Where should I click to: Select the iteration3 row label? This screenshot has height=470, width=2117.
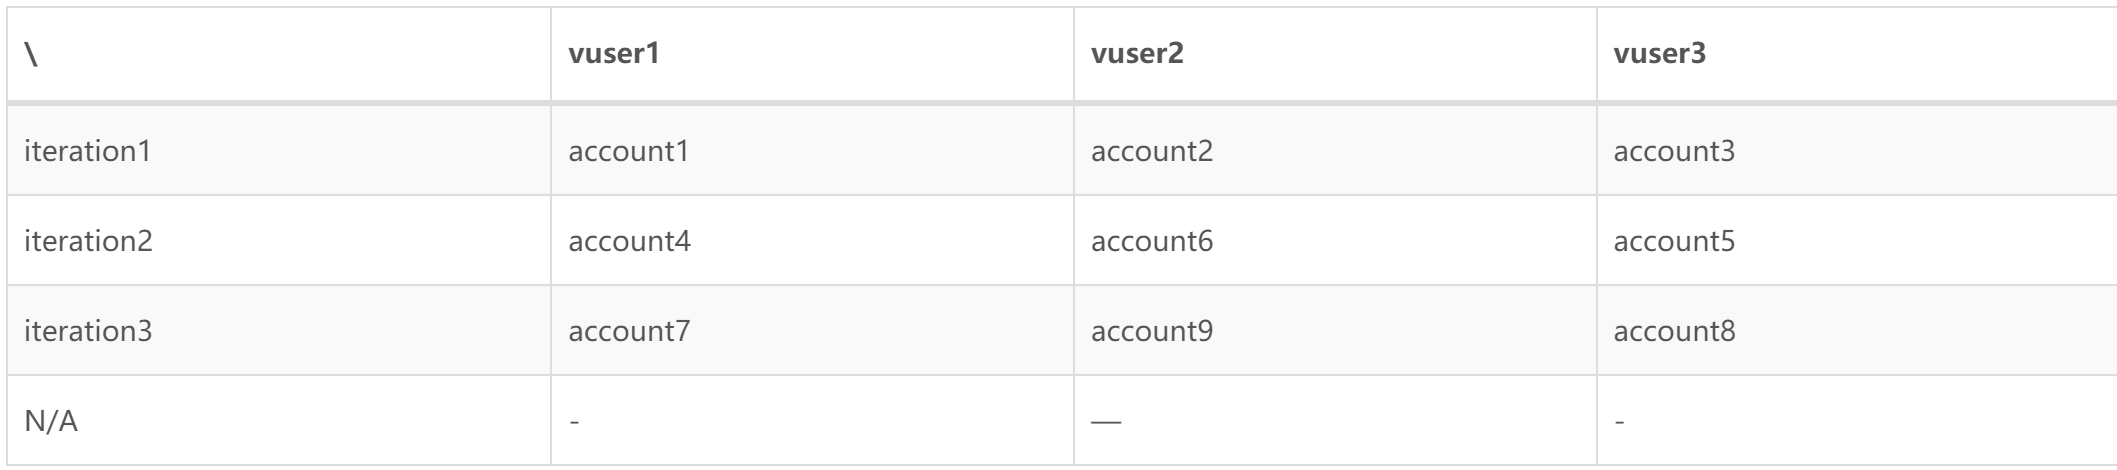coord(88,331)
